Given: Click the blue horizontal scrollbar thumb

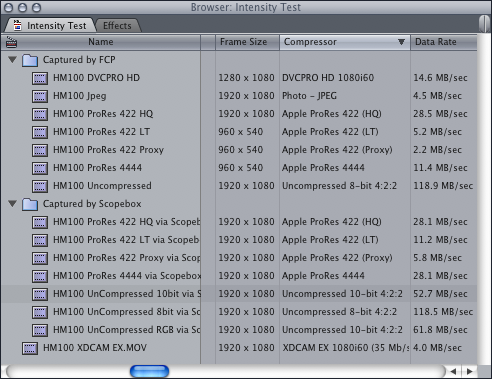Looking at the screenshot, I should 149,371.
